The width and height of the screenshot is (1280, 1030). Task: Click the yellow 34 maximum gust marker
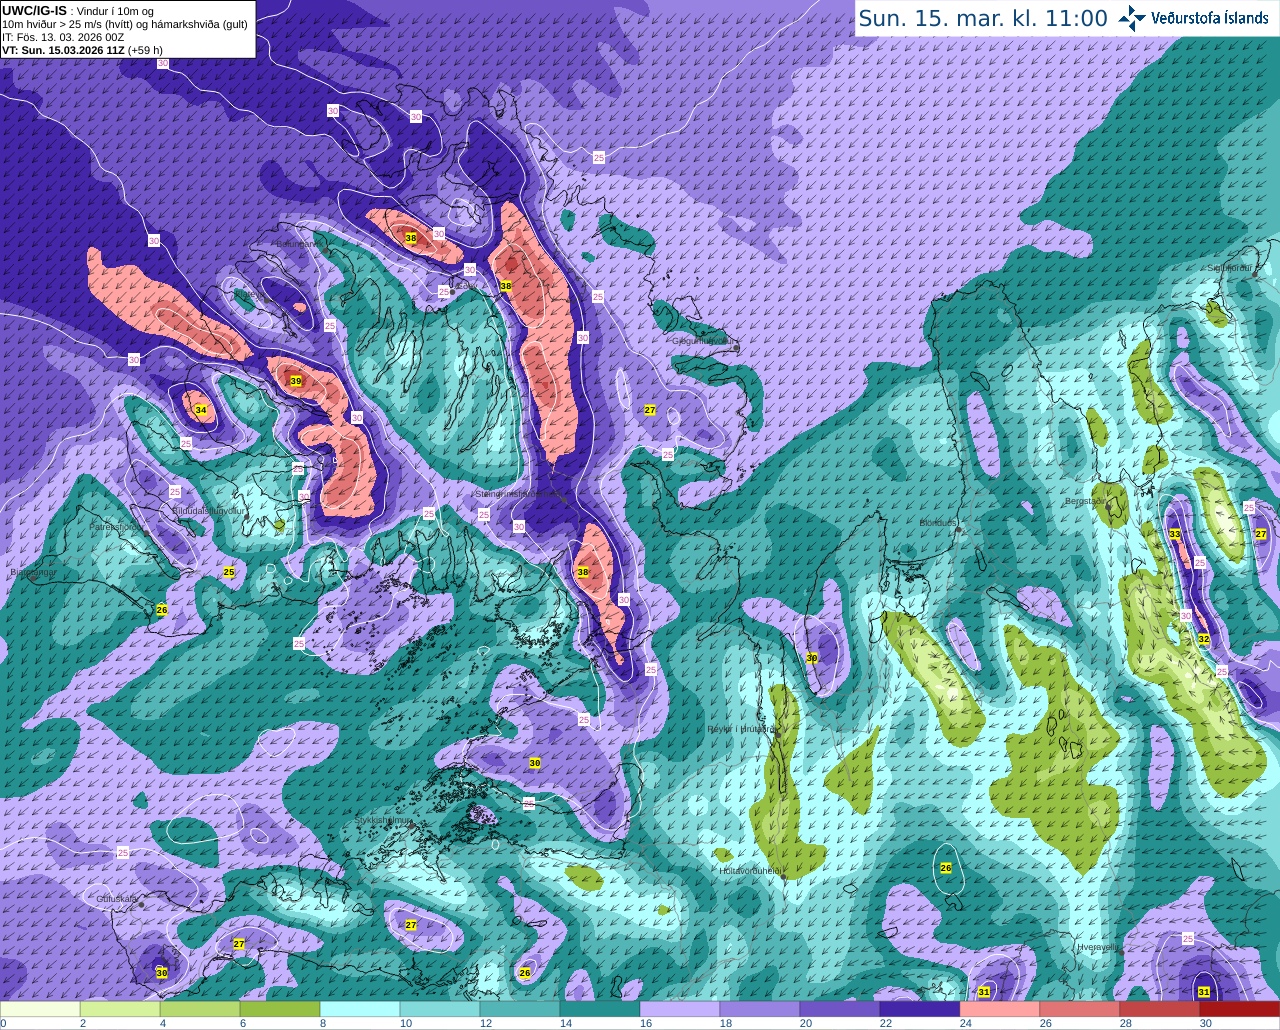click(x=201, y=410)
